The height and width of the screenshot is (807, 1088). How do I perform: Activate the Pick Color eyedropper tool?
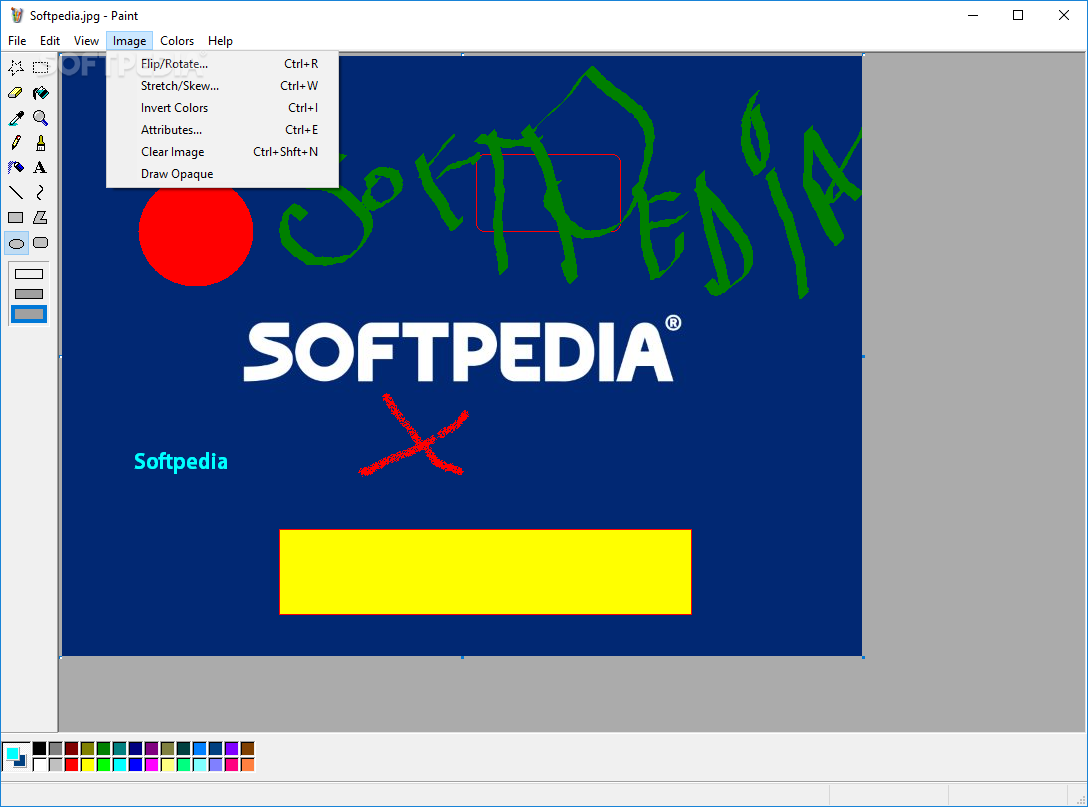tap(16, 117)
